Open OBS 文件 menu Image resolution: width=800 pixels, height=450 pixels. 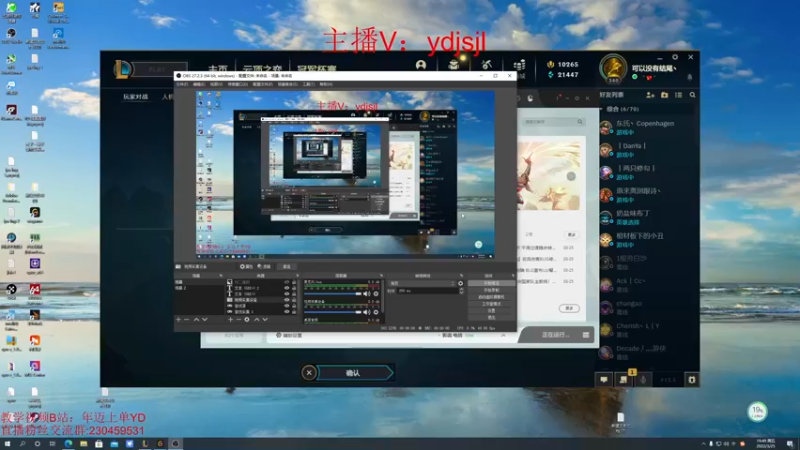(x=182, y=84)
